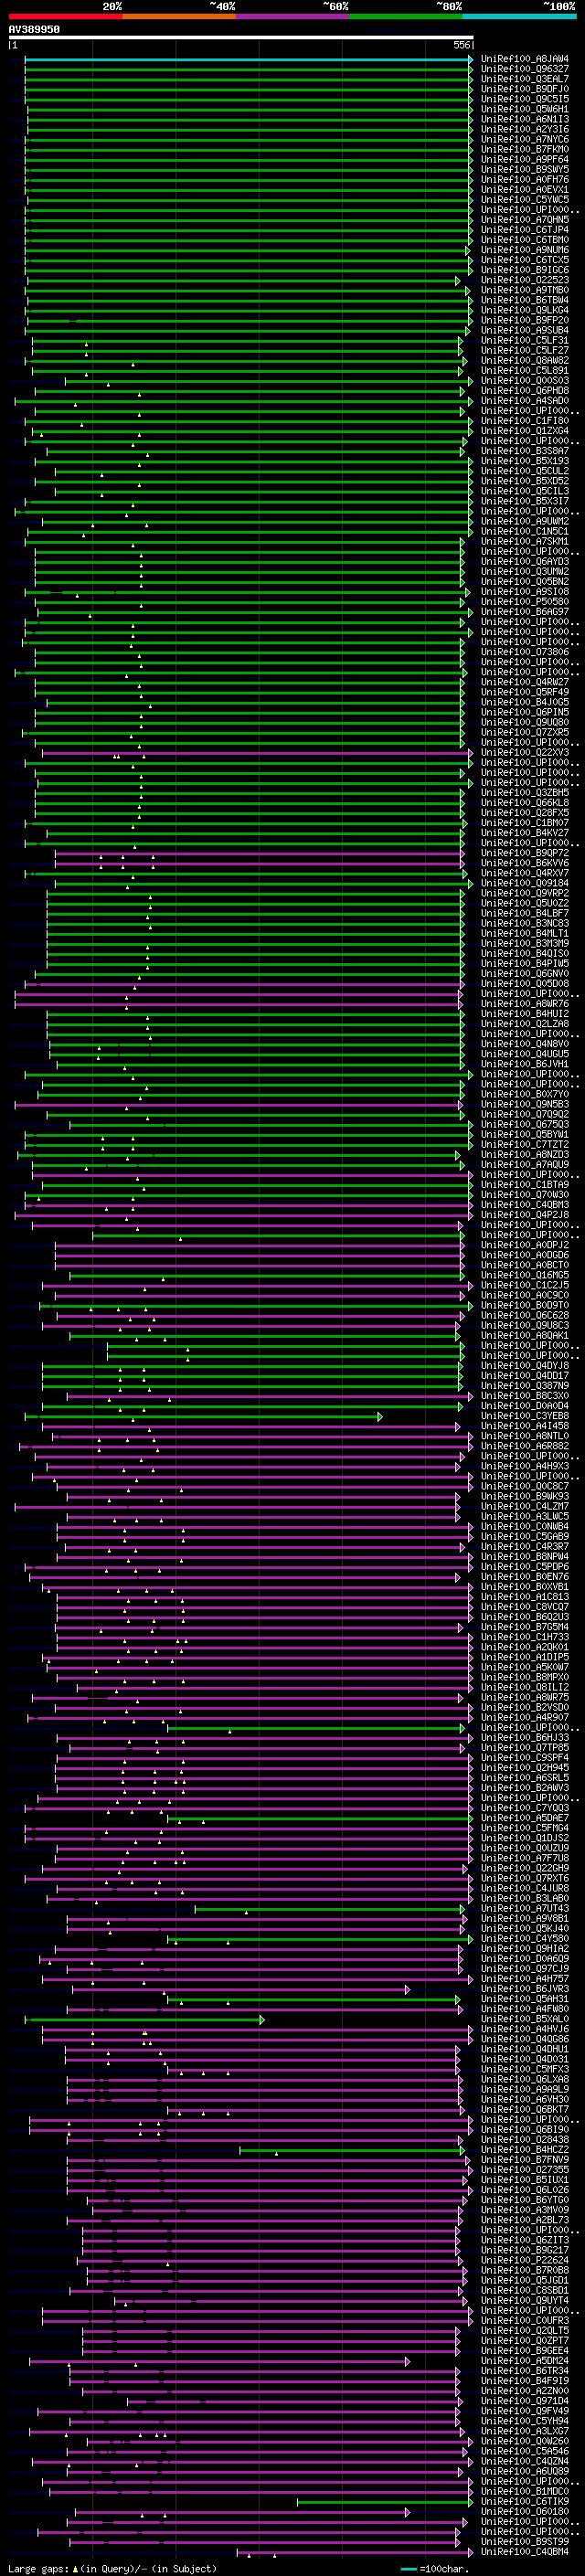The height and width of the screenshot is (2576, 585).
Task: Click hit label UniRef100_Q5CUL2
Action: pyautogui.click(x=525, y=471)
